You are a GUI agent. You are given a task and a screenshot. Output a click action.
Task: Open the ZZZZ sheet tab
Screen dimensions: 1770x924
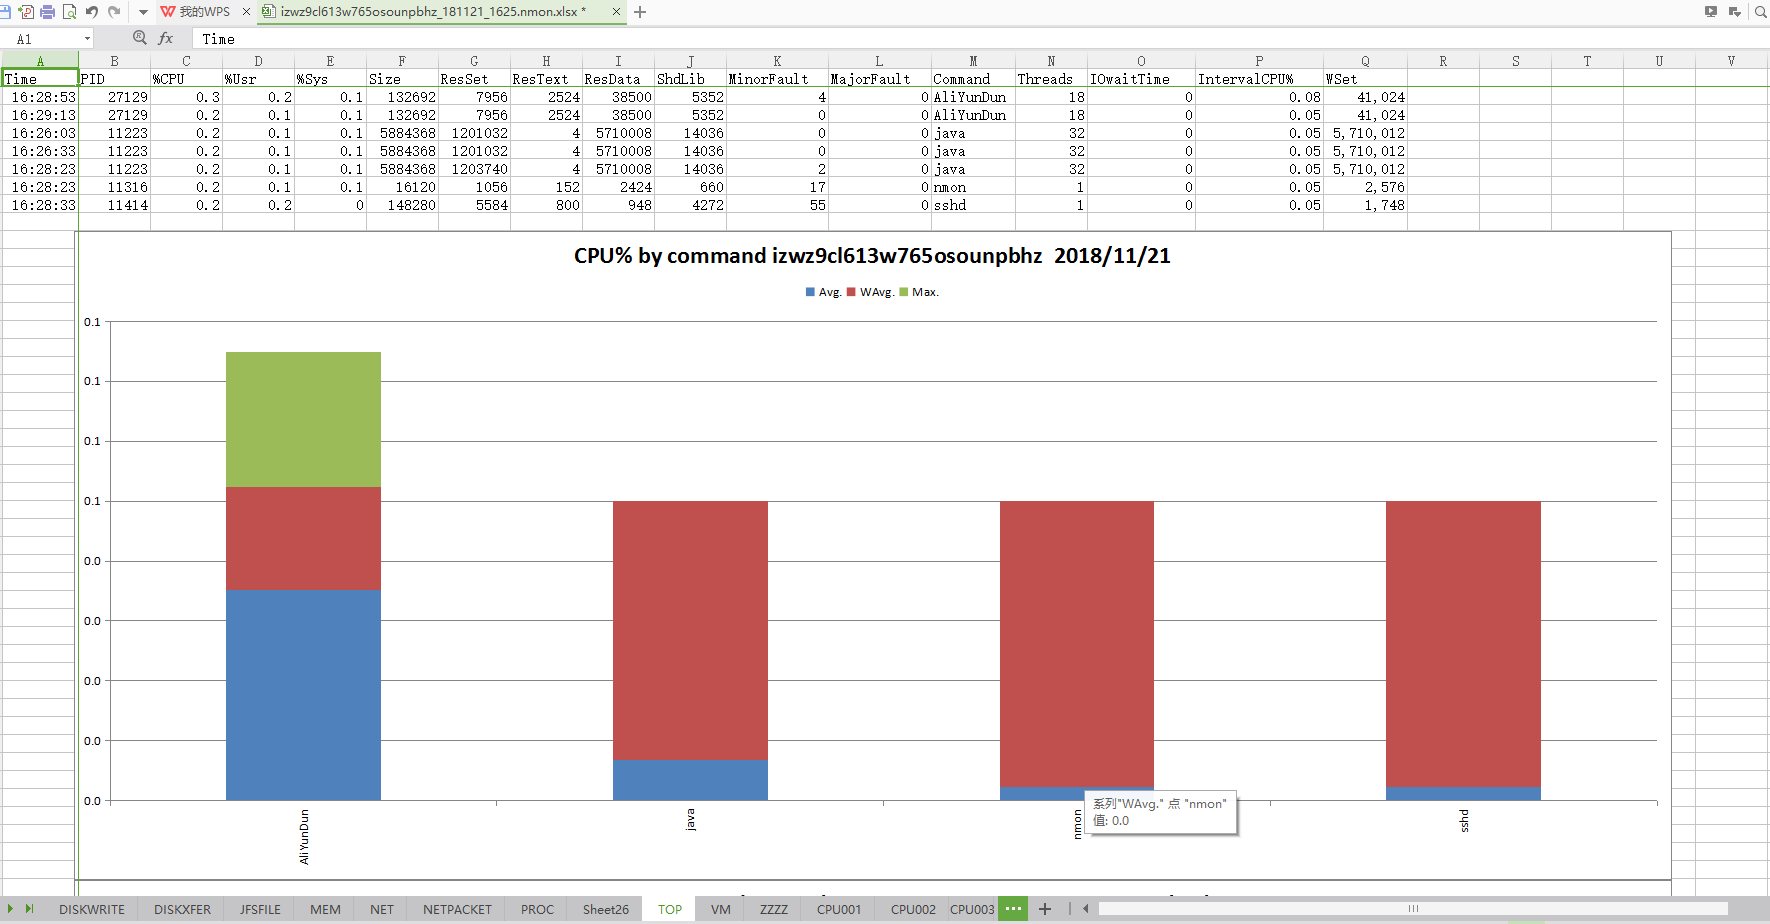point(774,910)
